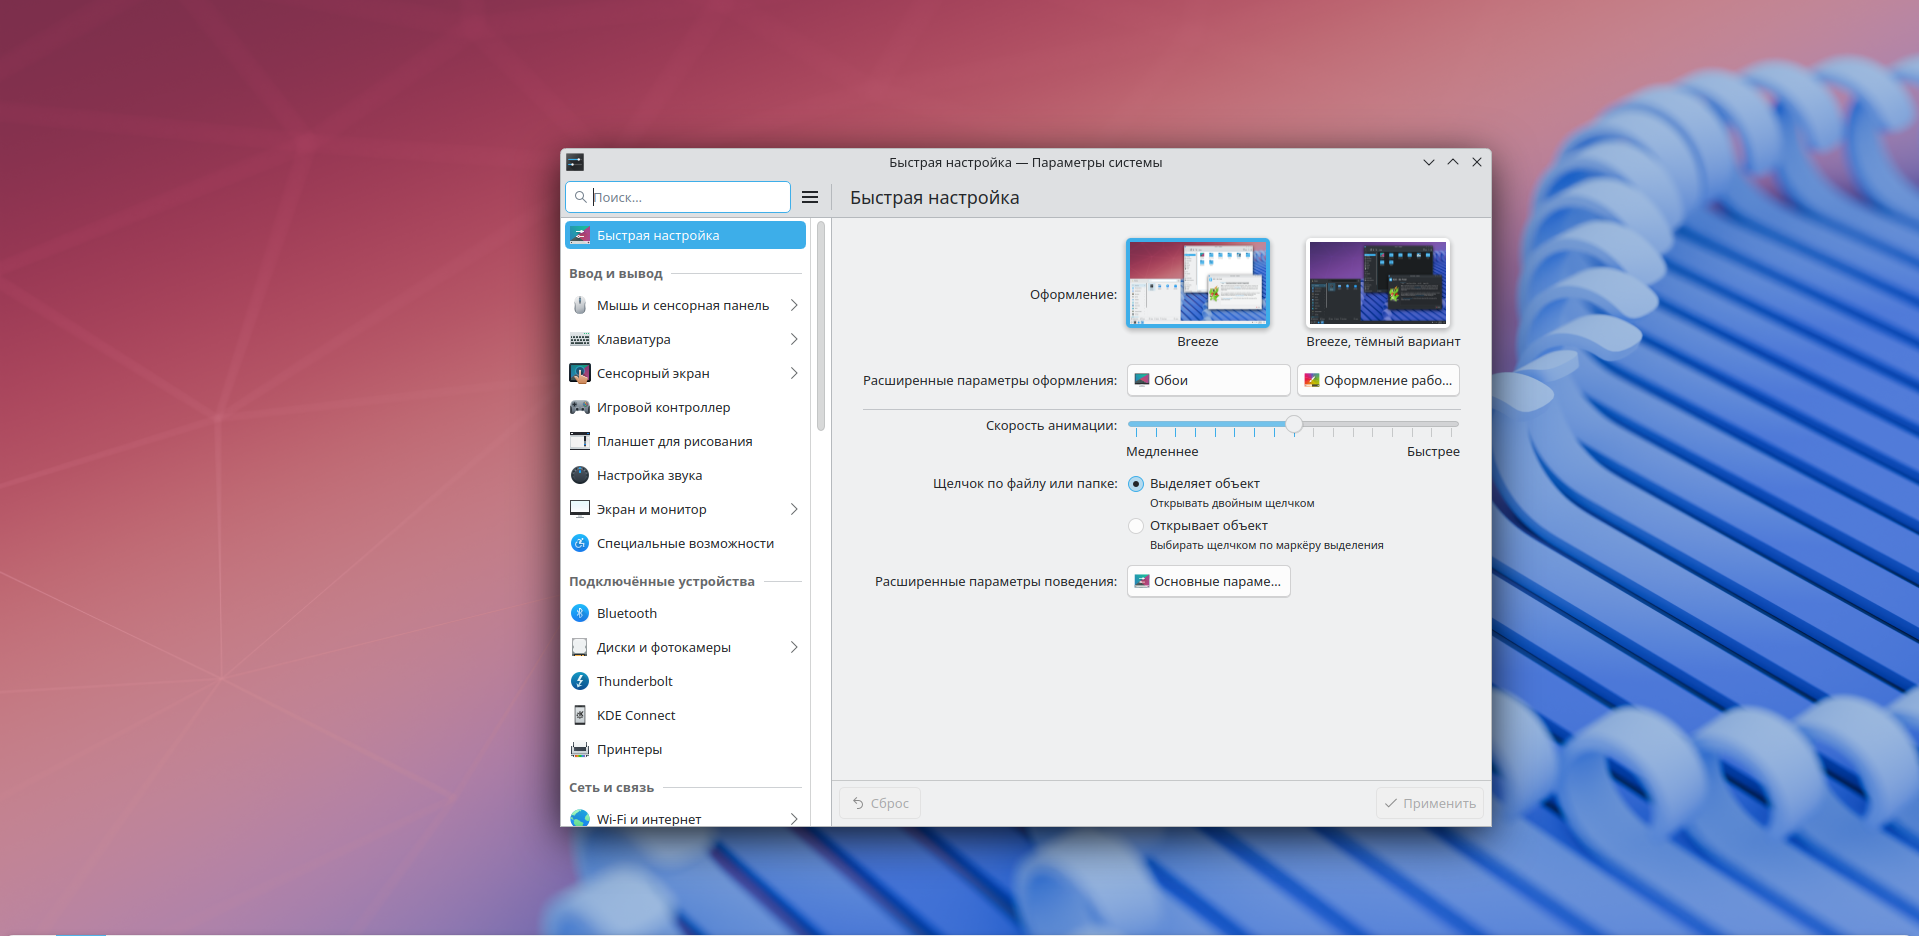This screenshot has width=1919, height=936.
Task: Open Игровой контроллер settings page
Action: pyautogui.click(x=686, y=407)
